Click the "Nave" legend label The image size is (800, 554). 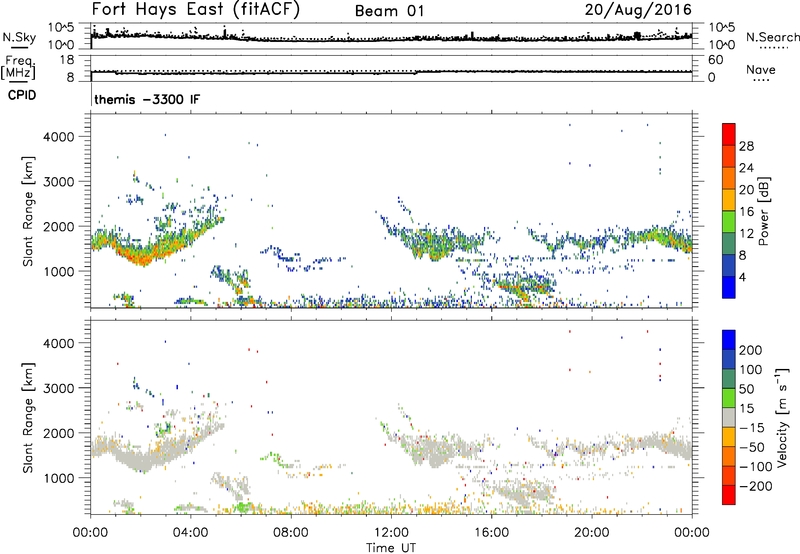point(761,70)
